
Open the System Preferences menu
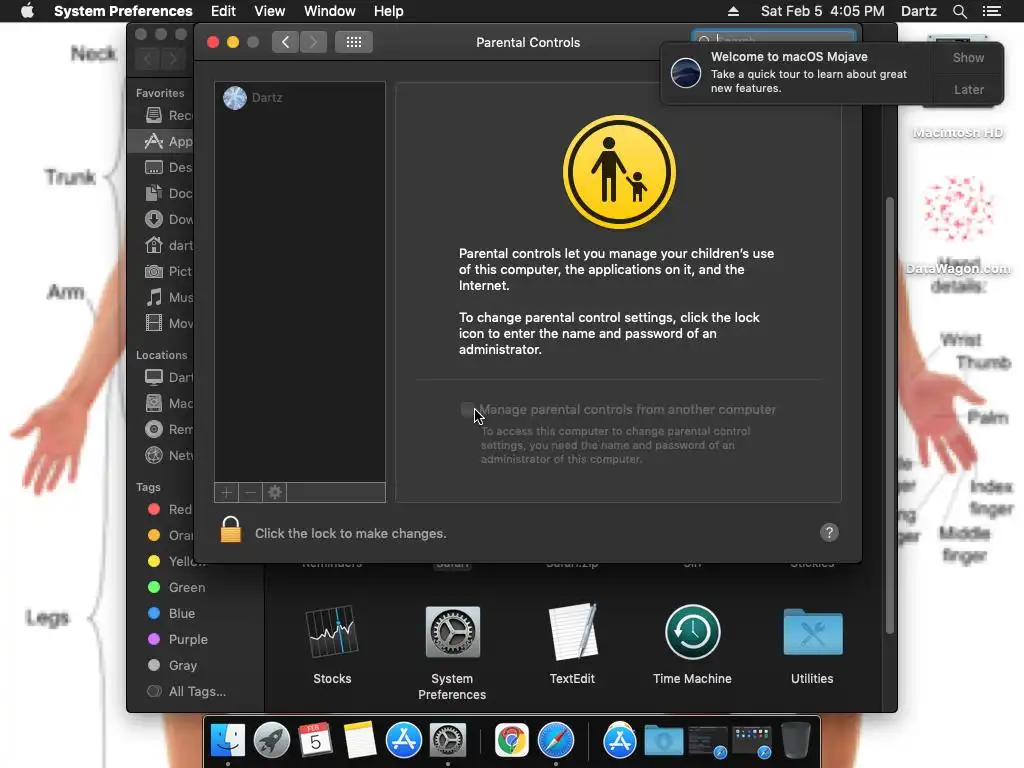tap(123, 11)
